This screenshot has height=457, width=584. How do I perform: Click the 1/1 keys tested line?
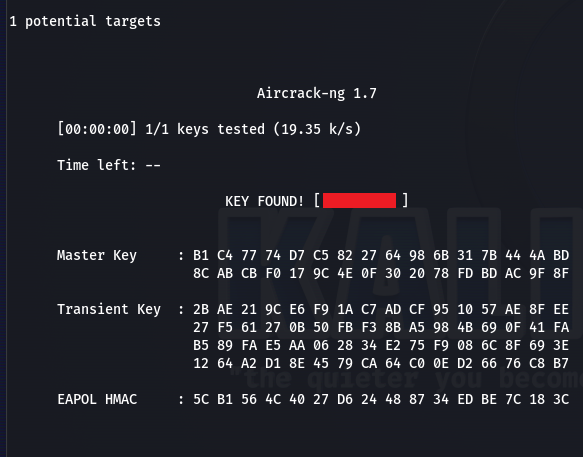pyautogui.click(x=209, y=129)
